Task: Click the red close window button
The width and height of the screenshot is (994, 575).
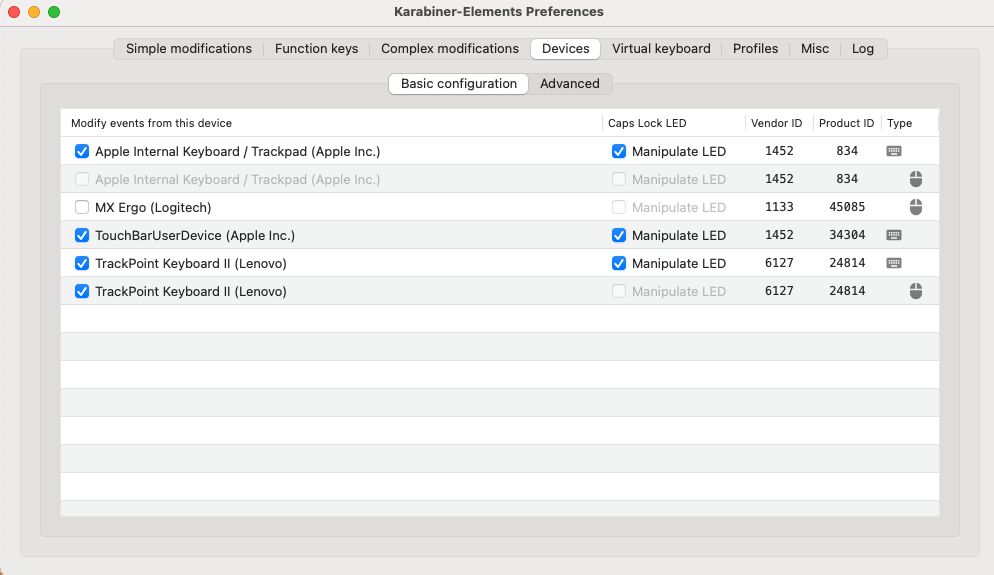Action: pos(13,12)
